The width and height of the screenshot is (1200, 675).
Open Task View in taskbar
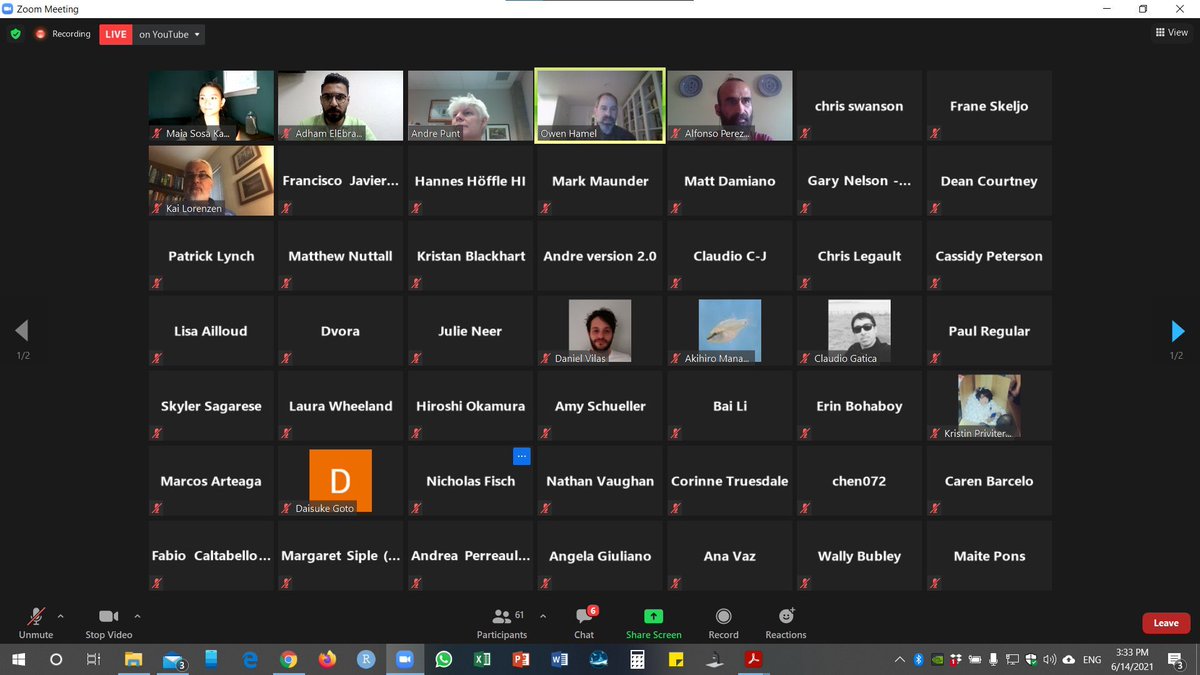tap(93, 660)
